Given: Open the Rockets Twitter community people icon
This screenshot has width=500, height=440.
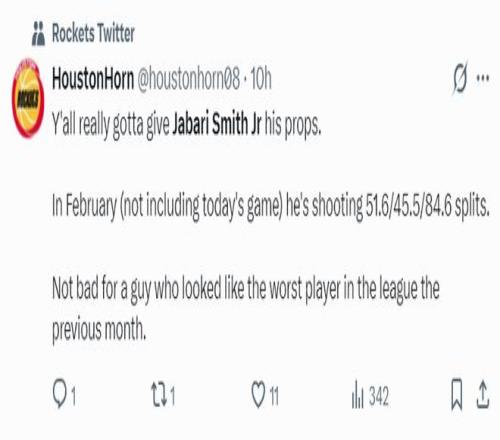Looking at the screenshot, I should click(38, 33).
